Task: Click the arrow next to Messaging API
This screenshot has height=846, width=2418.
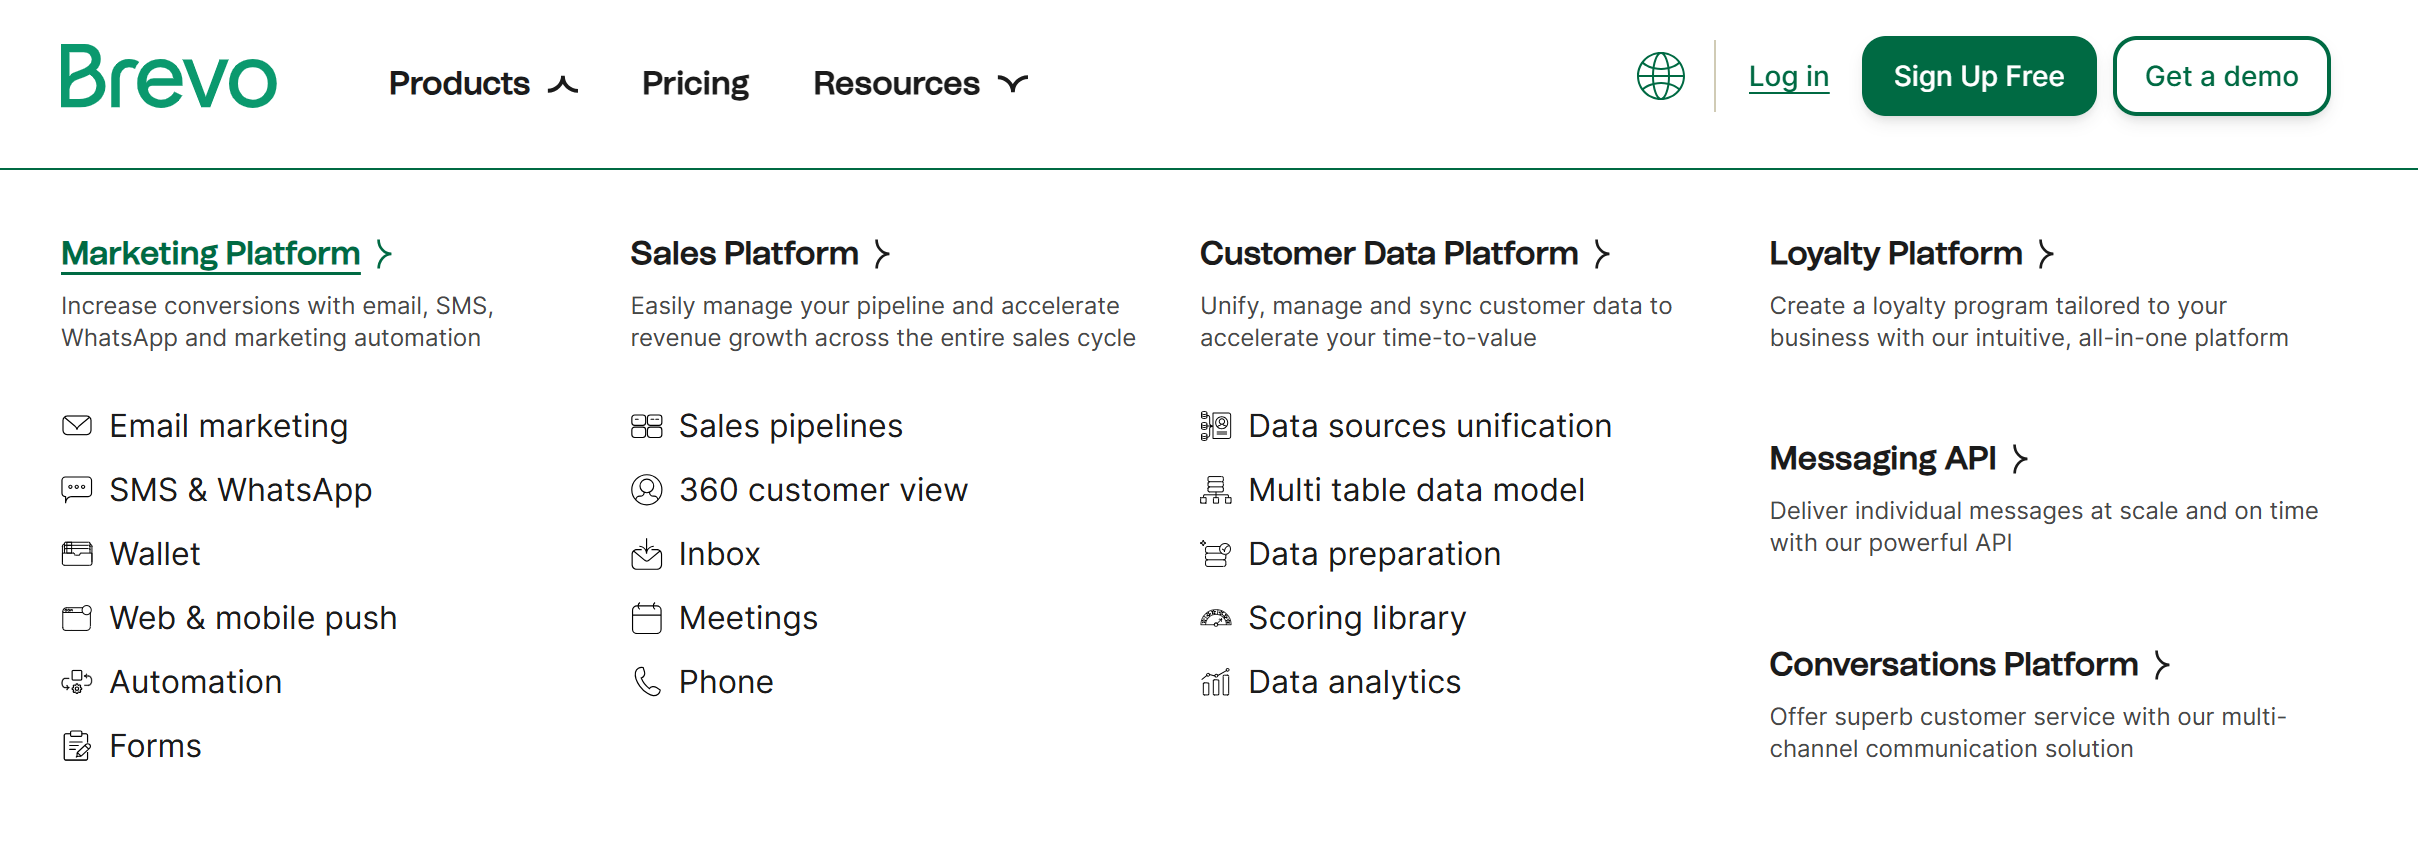Action: coord(2020,459)
